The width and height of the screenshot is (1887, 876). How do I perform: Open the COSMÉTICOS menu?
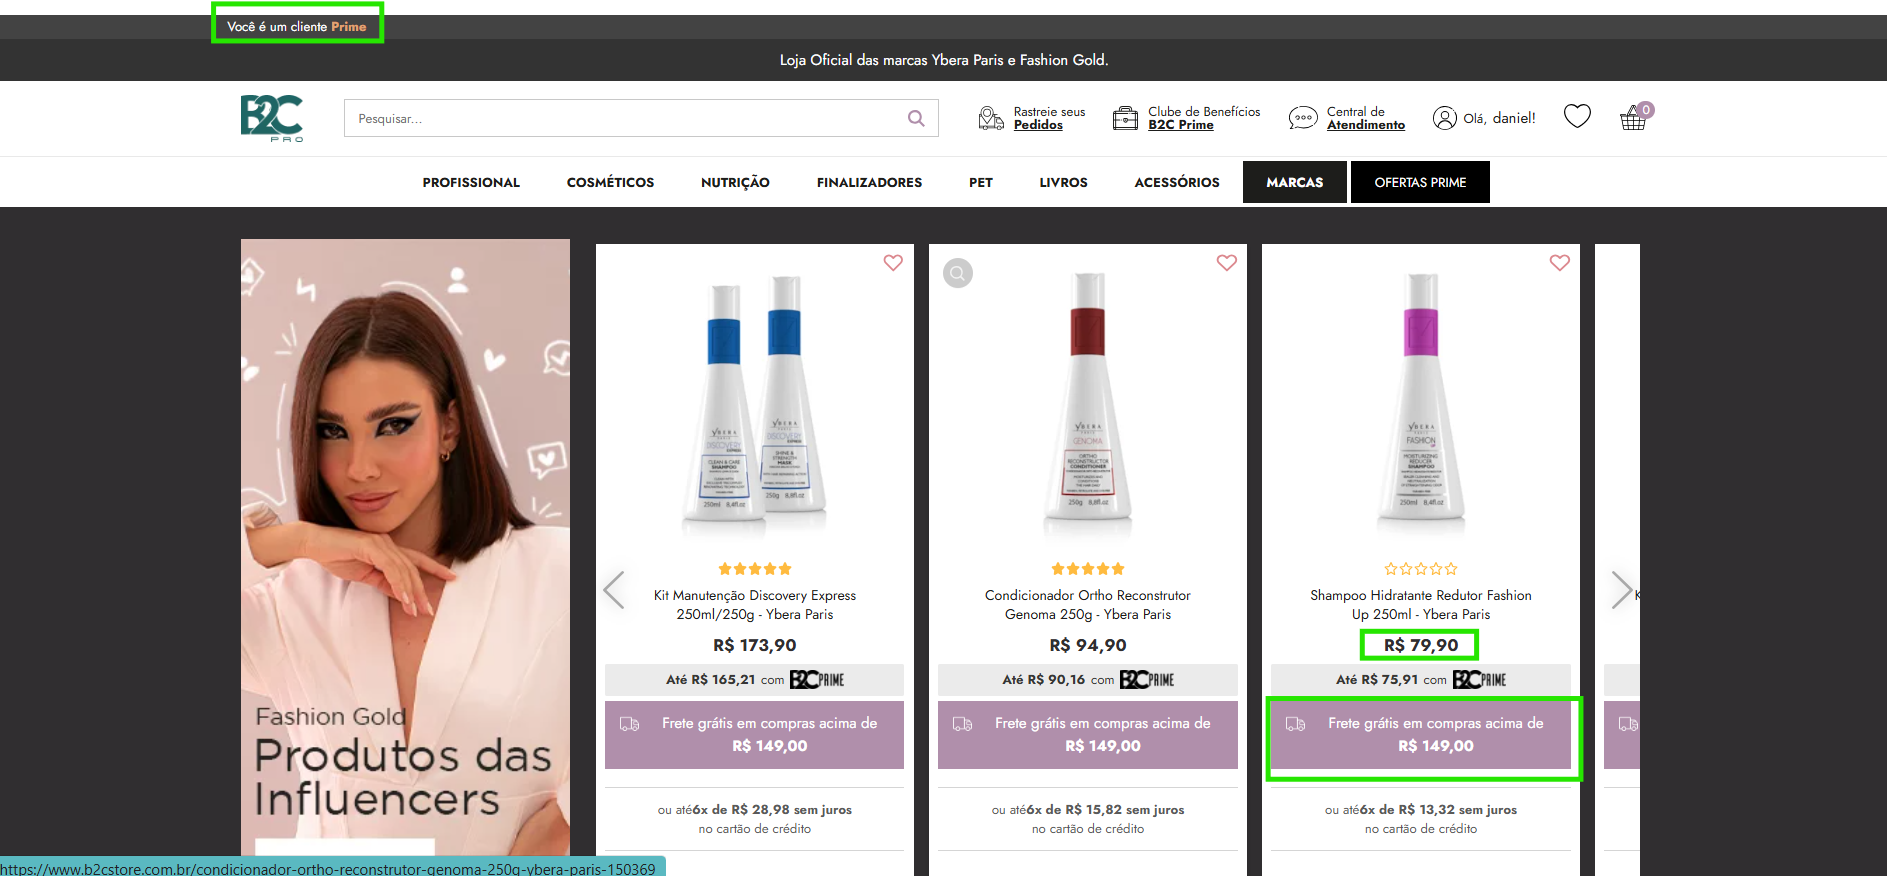[x=610, y=182]
